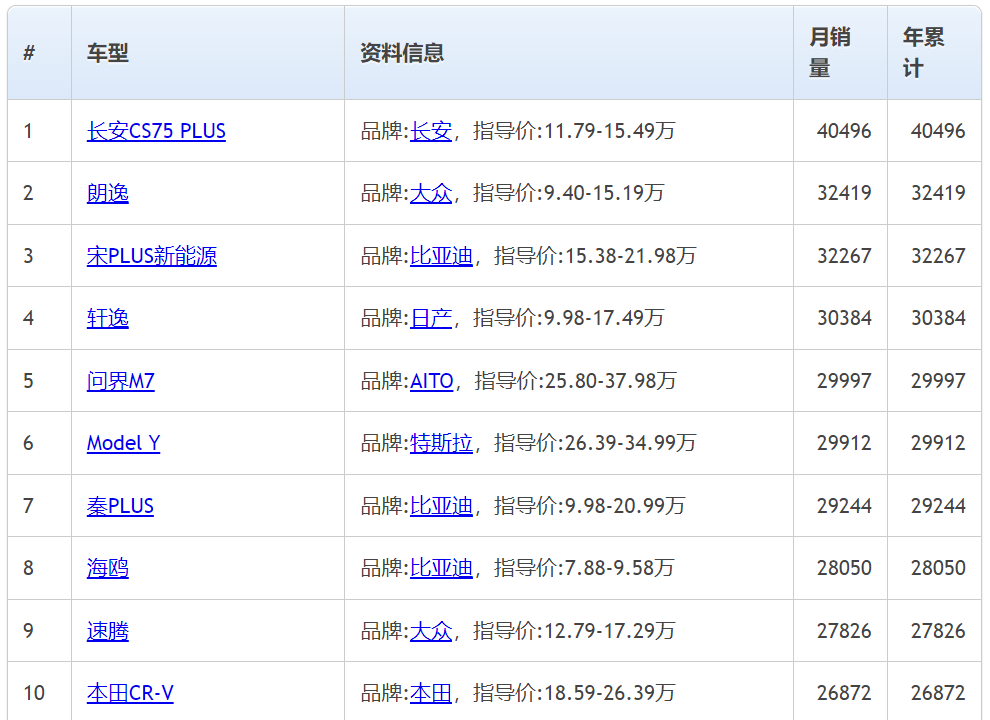Click price text 指导价:12.79-17.29万
Viewport: 990px width, 720px height.
coord(574,631)
